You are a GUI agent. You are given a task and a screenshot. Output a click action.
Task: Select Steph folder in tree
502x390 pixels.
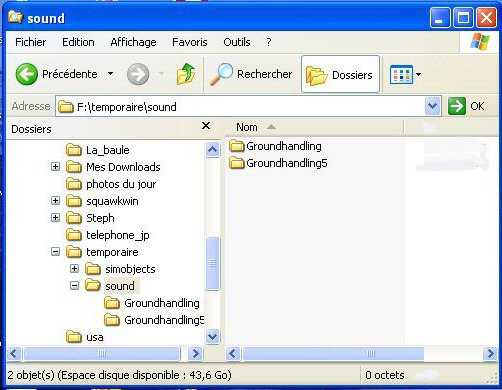pyautogui.click(x=90, y=218)
